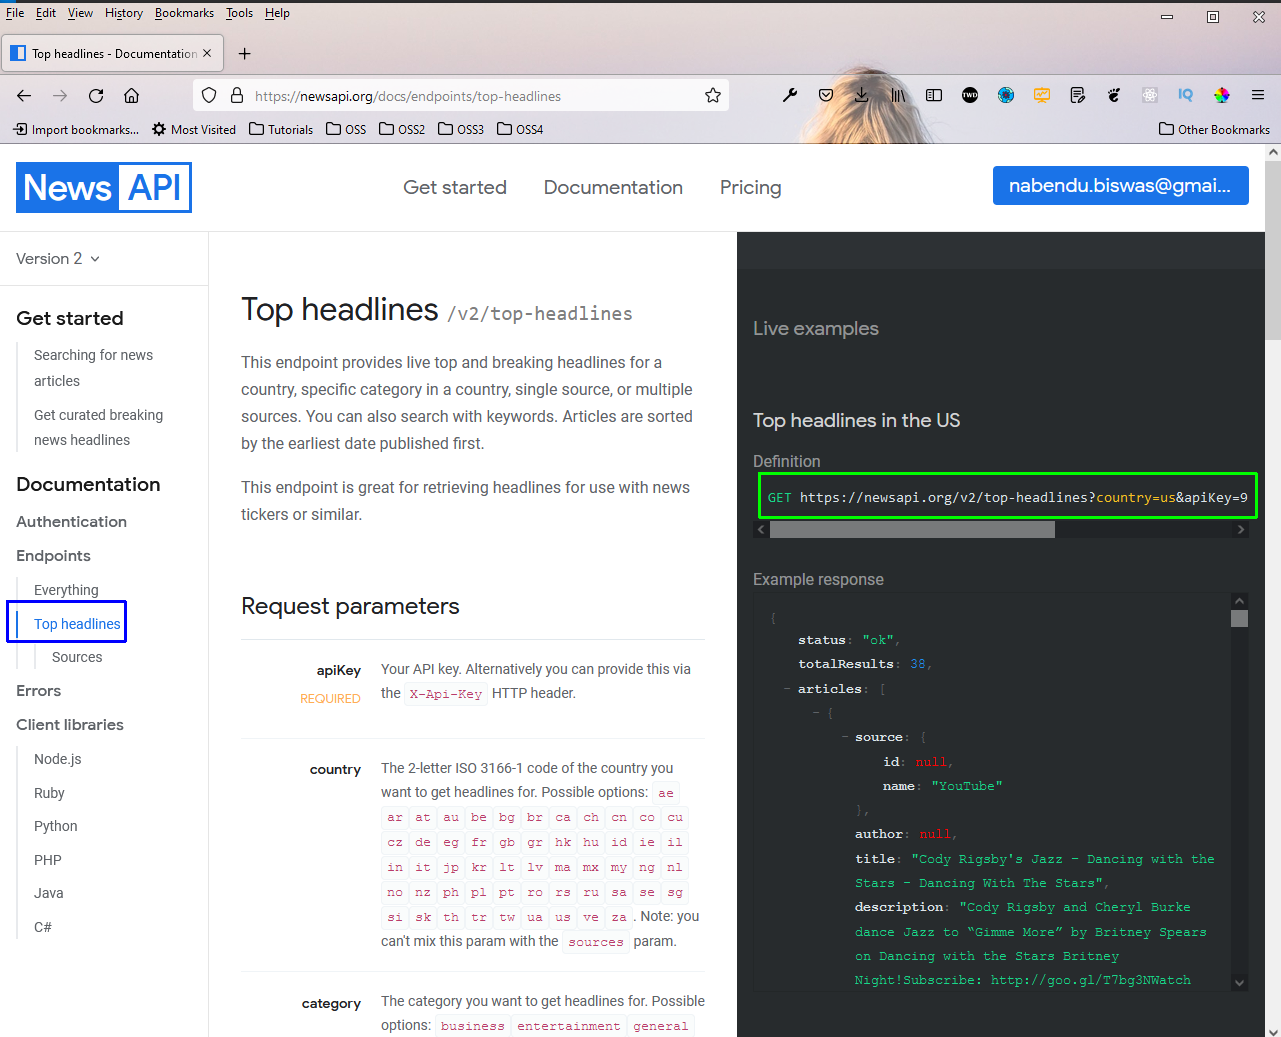The height and width of the screenshot is (1037, 1281).
Task: Collapse the source object in example response
Action: click(x=845, y=737)
